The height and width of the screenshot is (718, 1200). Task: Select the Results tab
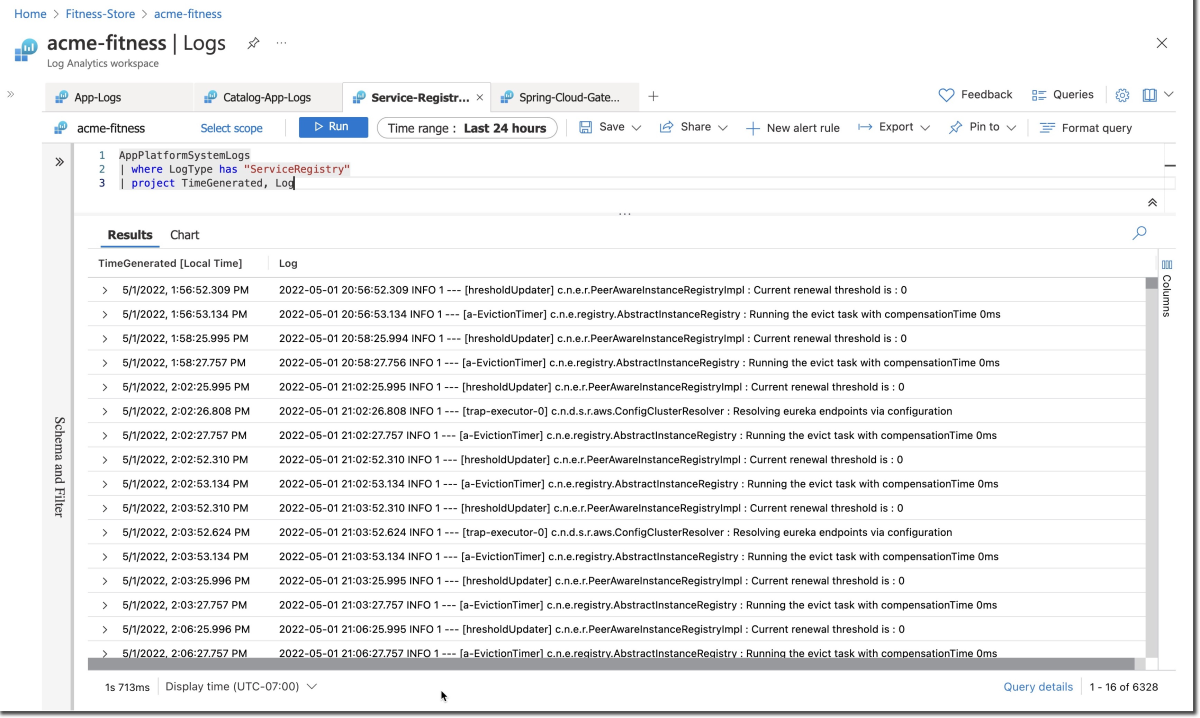click(x=130, y=235)
